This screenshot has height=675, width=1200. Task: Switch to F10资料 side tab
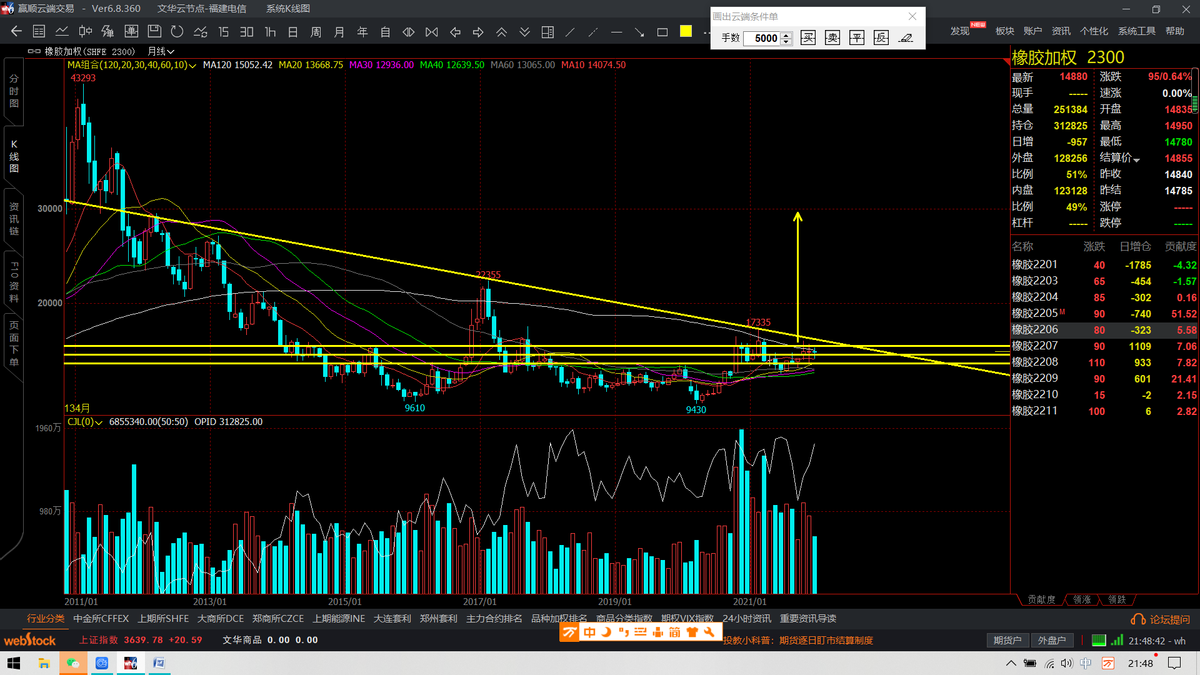13,282
